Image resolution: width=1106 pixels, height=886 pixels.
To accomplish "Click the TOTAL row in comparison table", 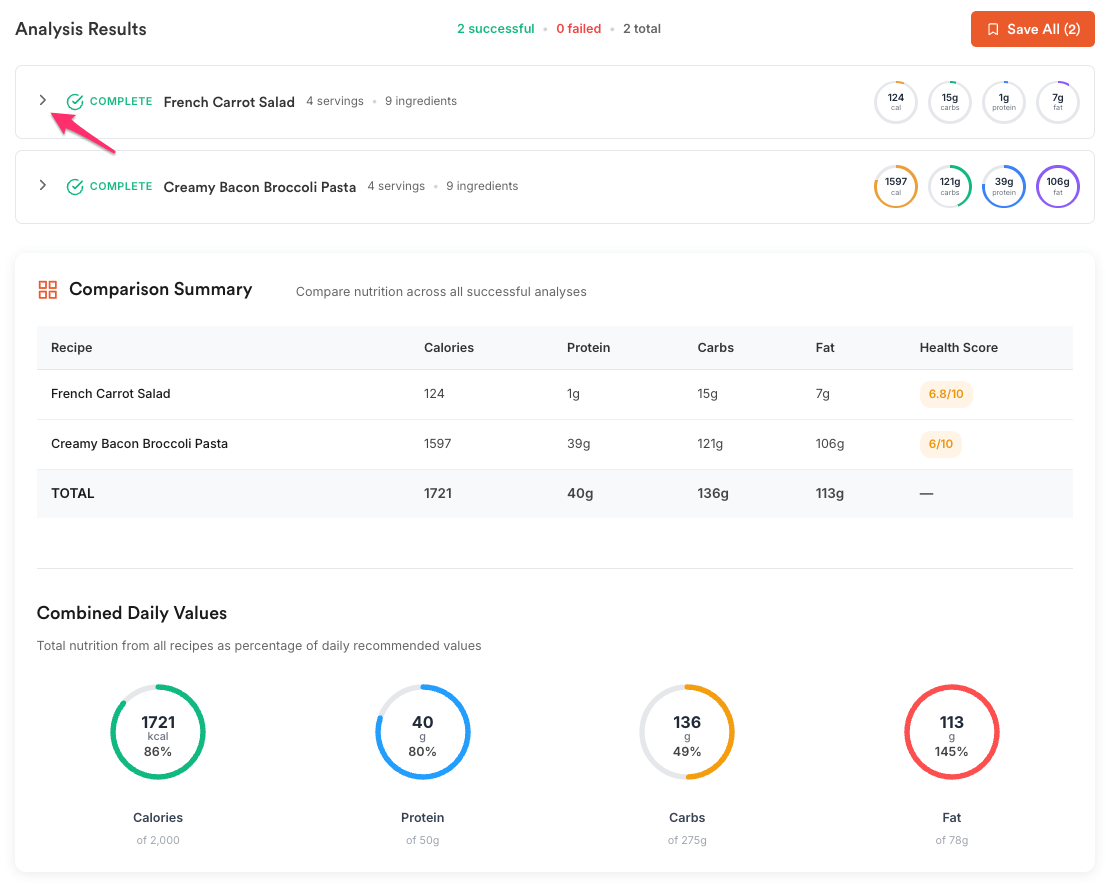I will 554,493.
